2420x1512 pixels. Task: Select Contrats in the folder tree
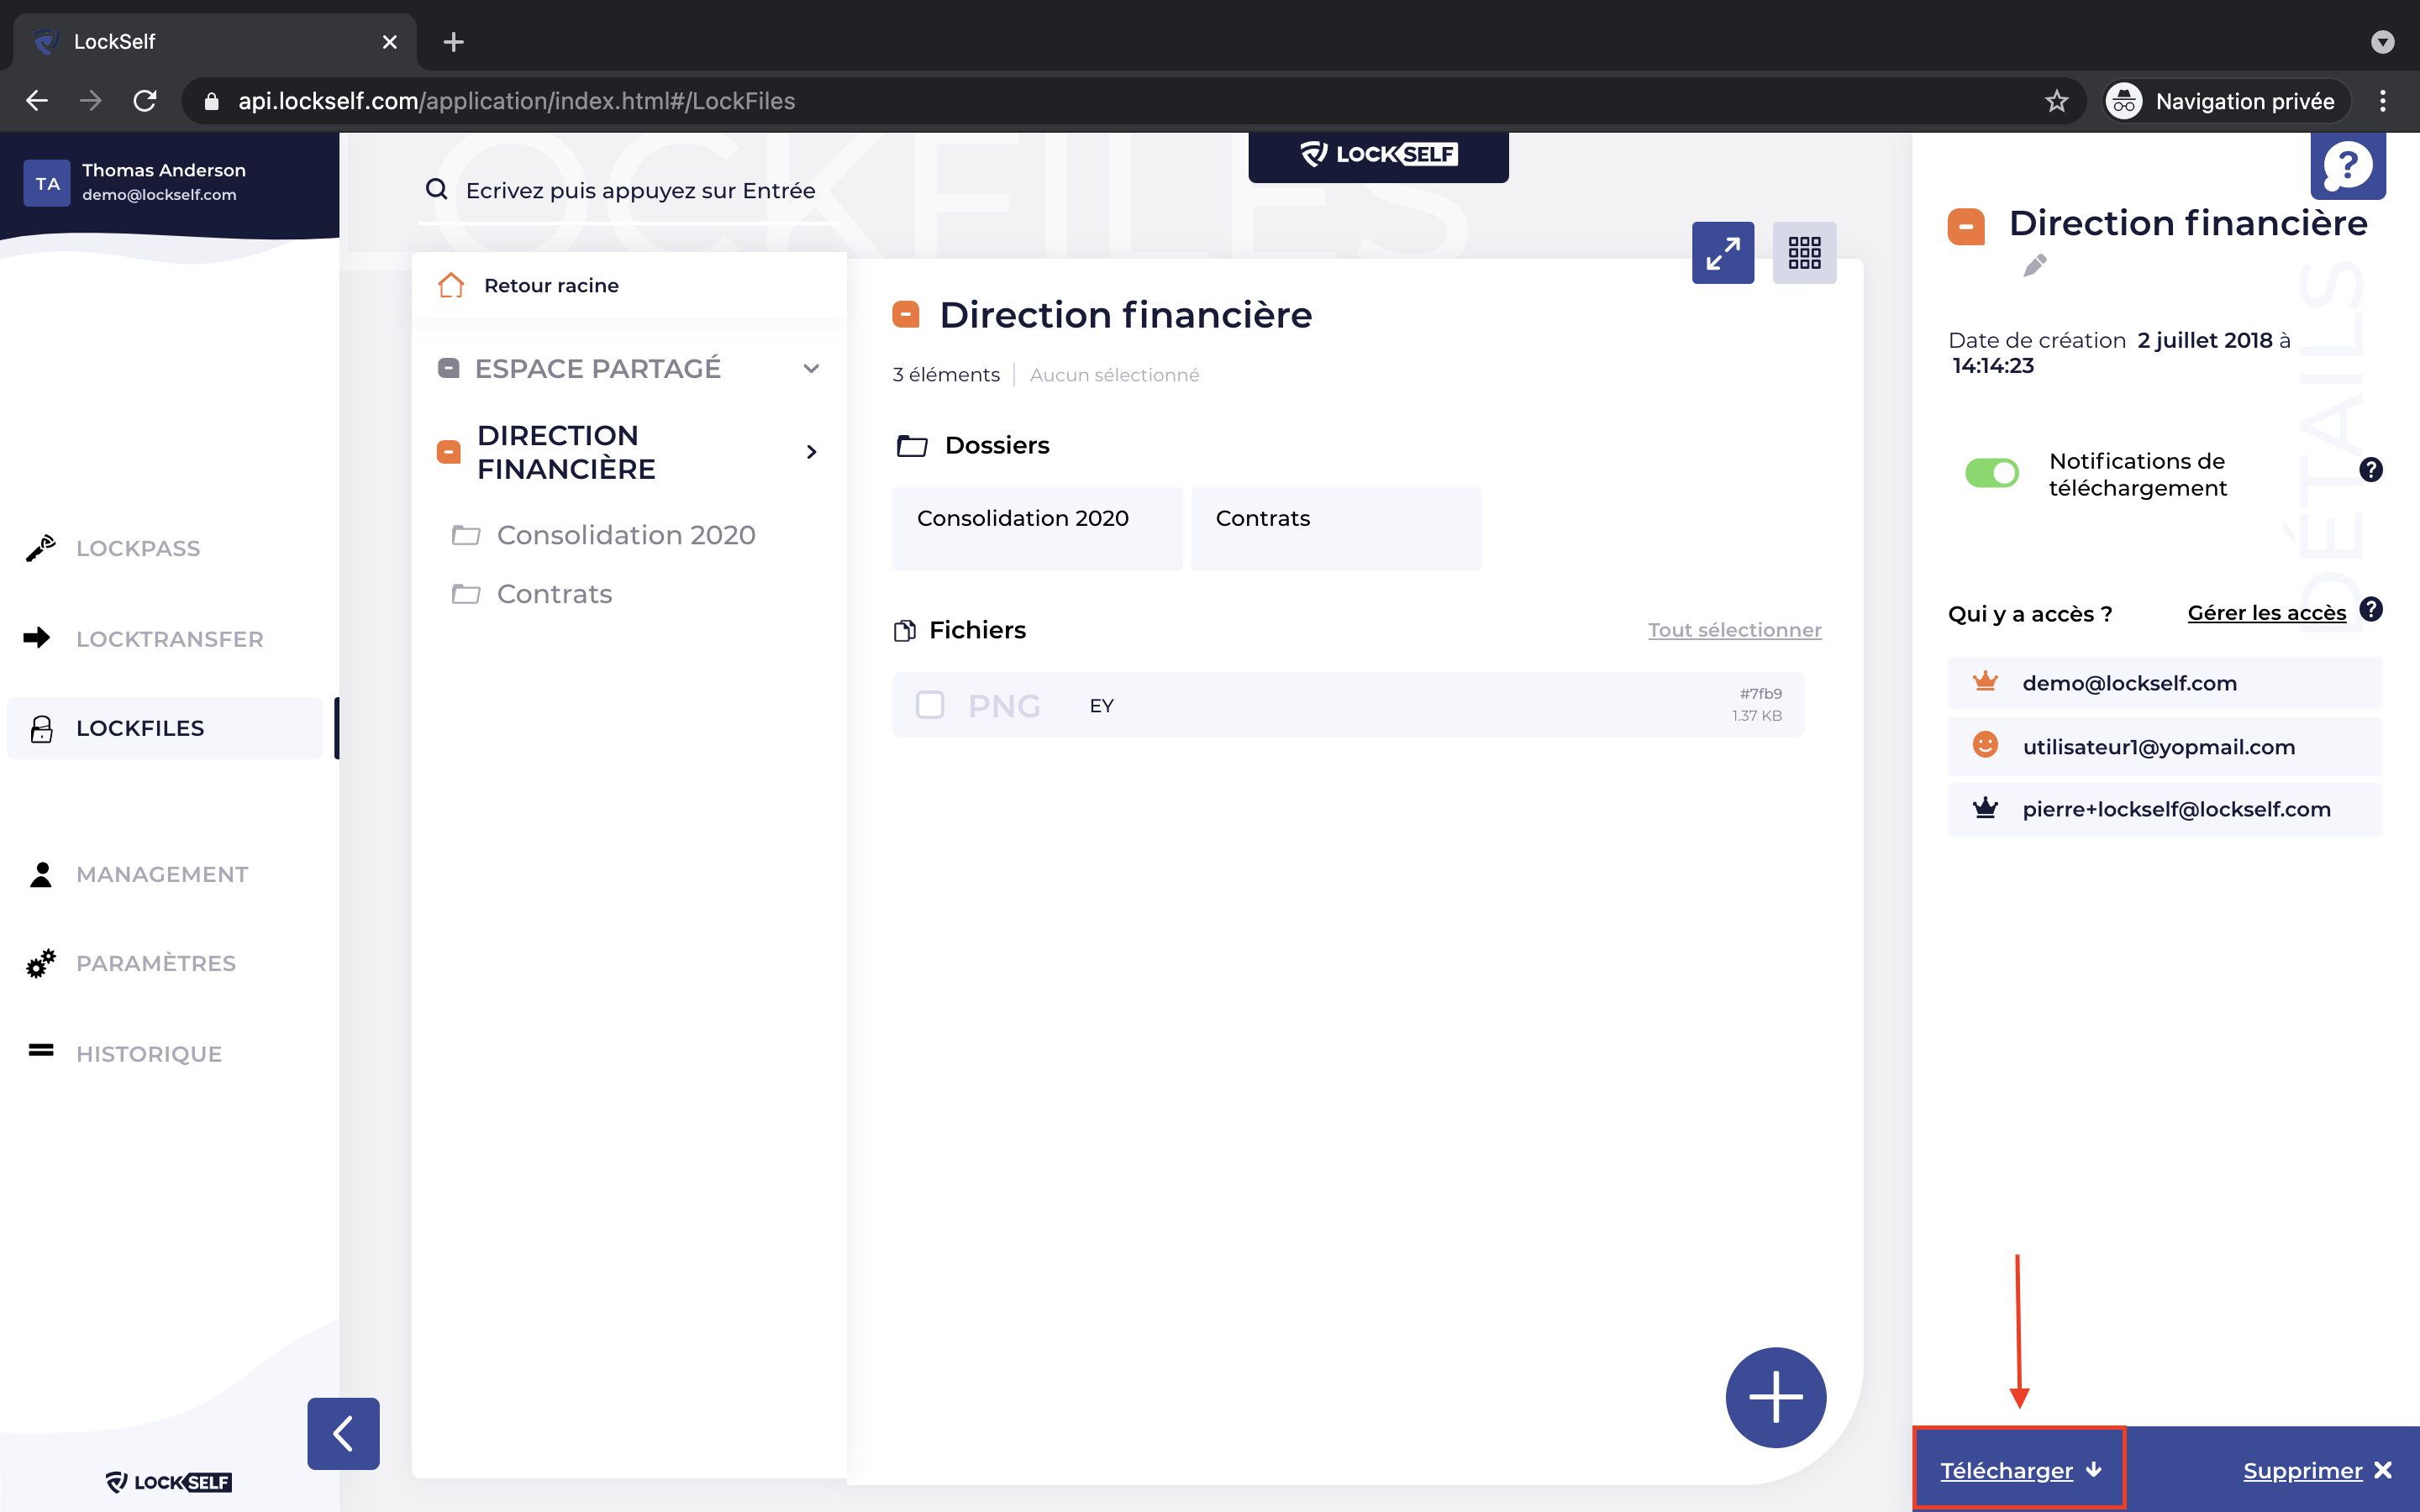tap(554, 594)
